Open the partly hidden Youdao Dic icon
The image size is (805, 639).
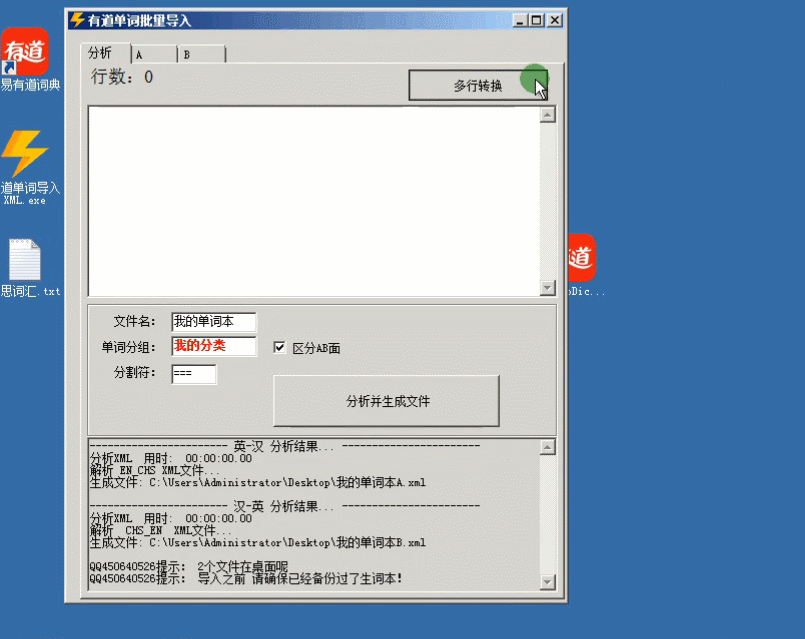pyautogui.click(x=583, y=265)
